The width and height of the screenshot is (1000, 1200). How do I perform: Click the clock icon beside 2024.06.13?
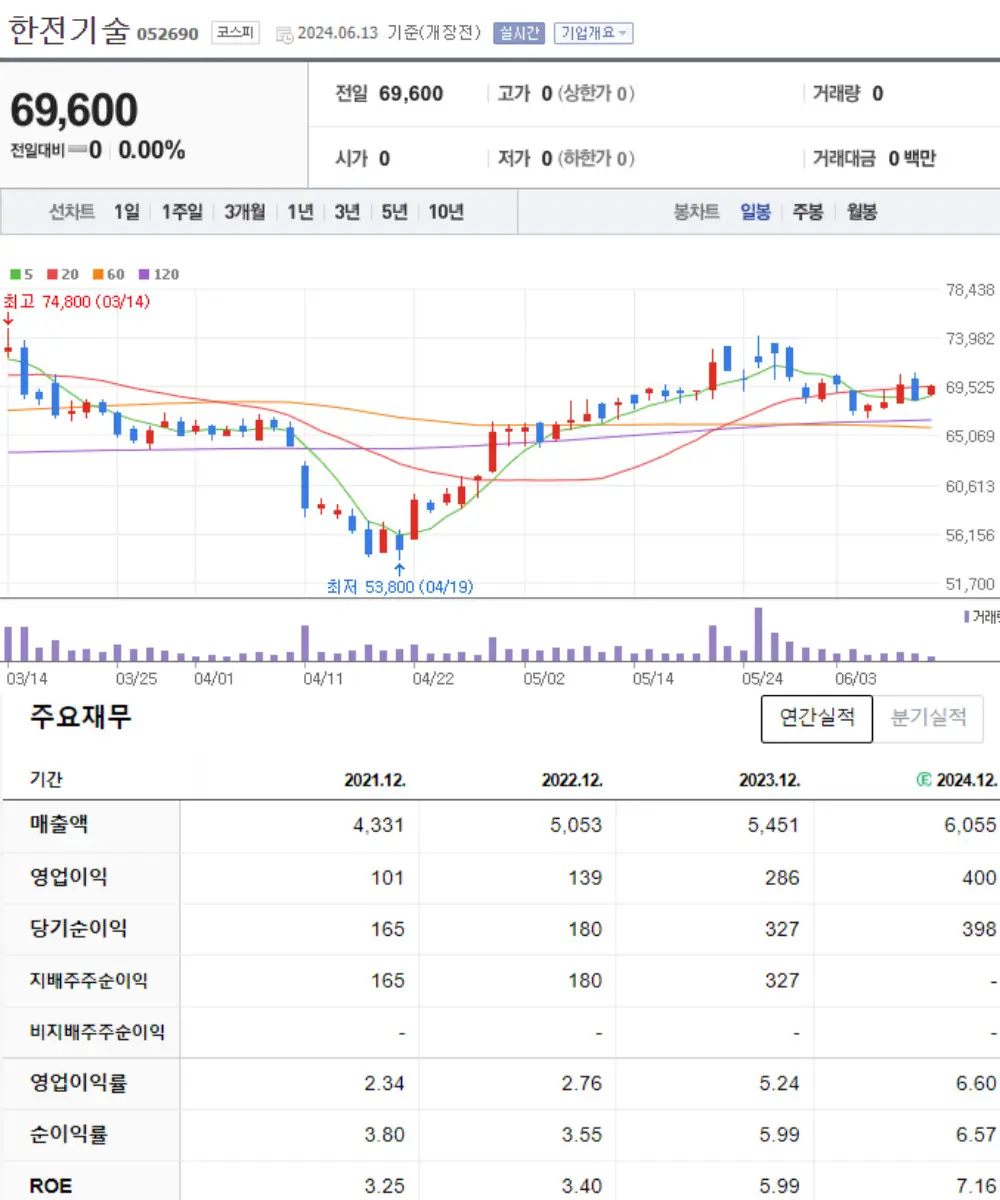click(x=283, y=34)
